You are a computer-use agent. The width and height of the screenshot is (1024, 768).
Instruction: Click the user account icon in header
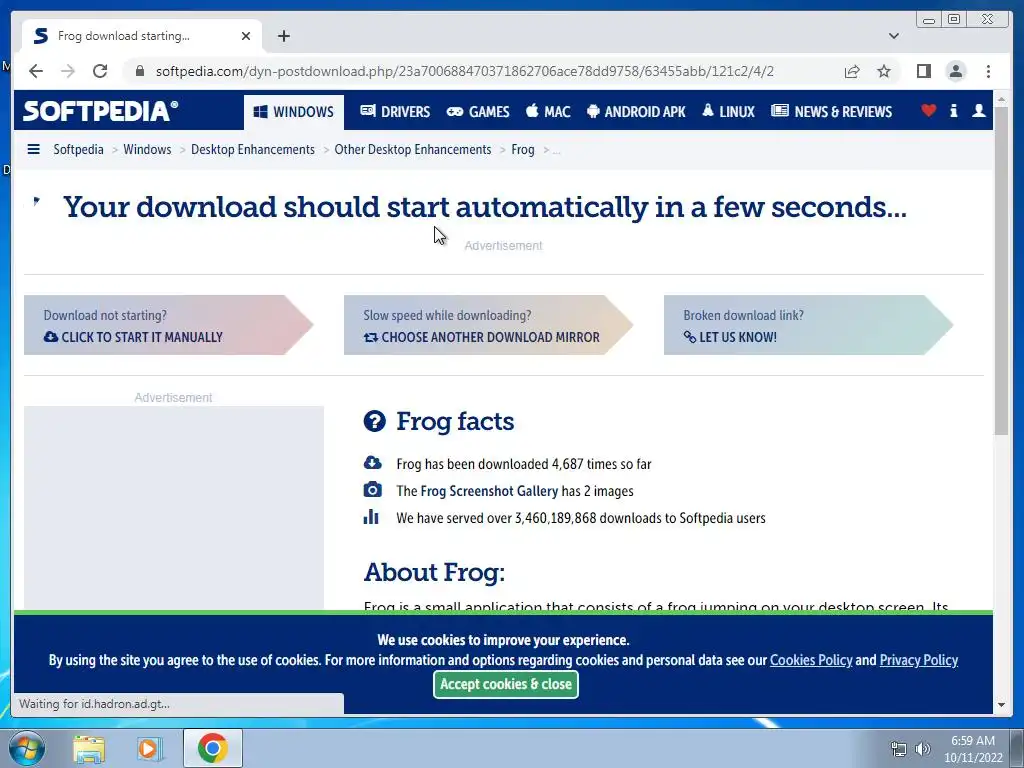pos(978,110)
